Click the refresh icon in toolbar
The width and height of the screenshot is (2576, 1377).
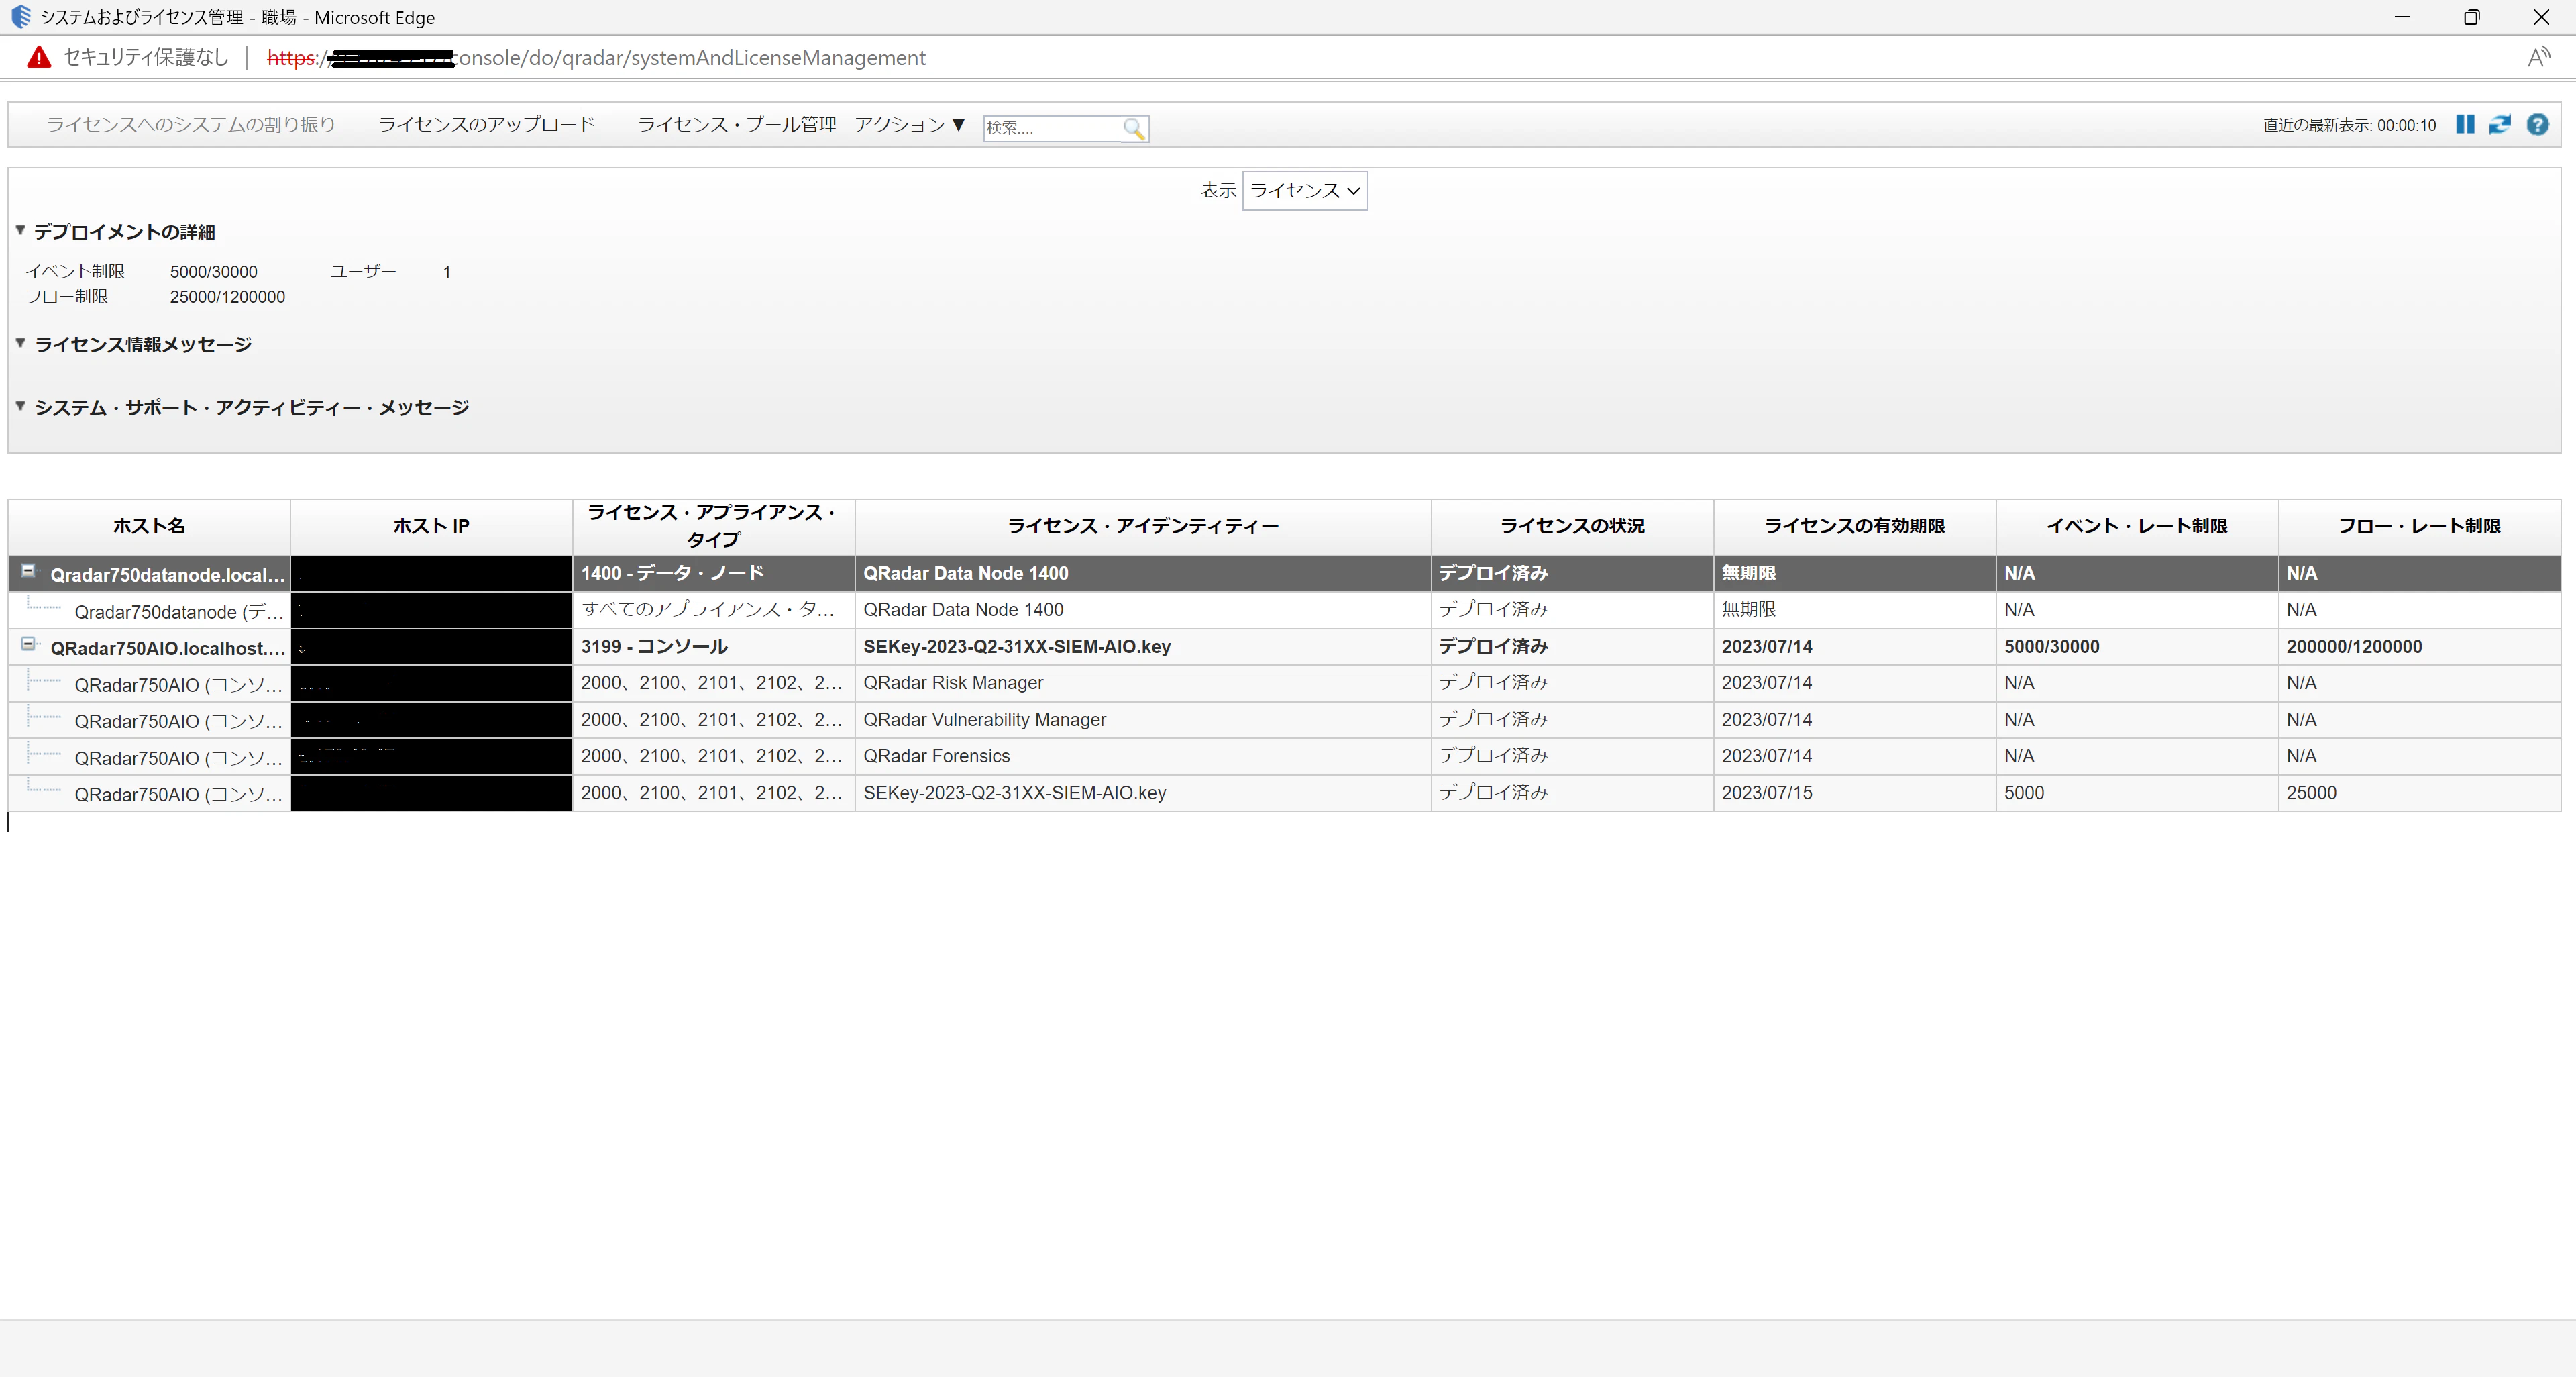coord(2500,124)
